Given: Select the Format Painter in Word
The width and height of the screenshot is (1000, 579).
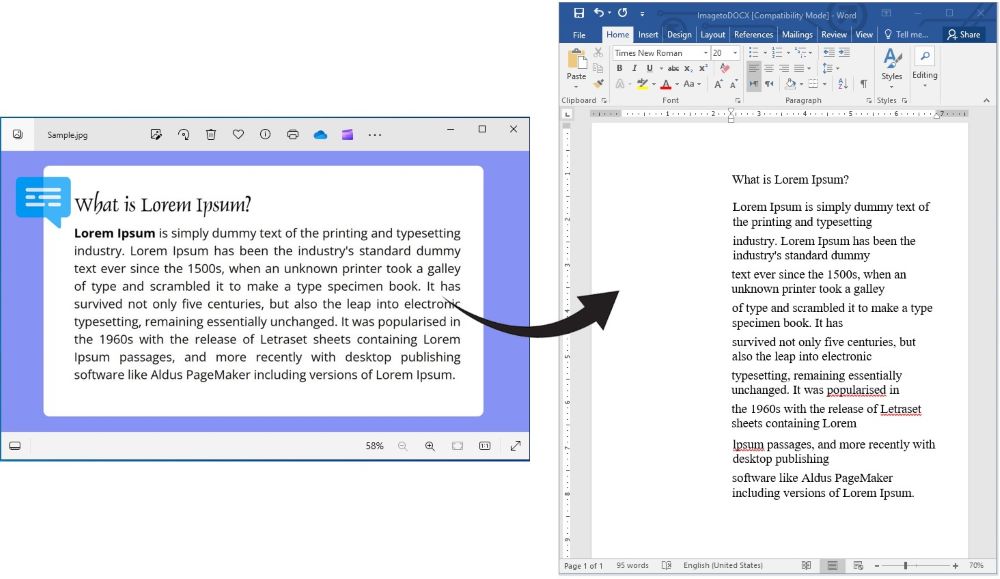Looking at the screenshot, I should point(597,83).
